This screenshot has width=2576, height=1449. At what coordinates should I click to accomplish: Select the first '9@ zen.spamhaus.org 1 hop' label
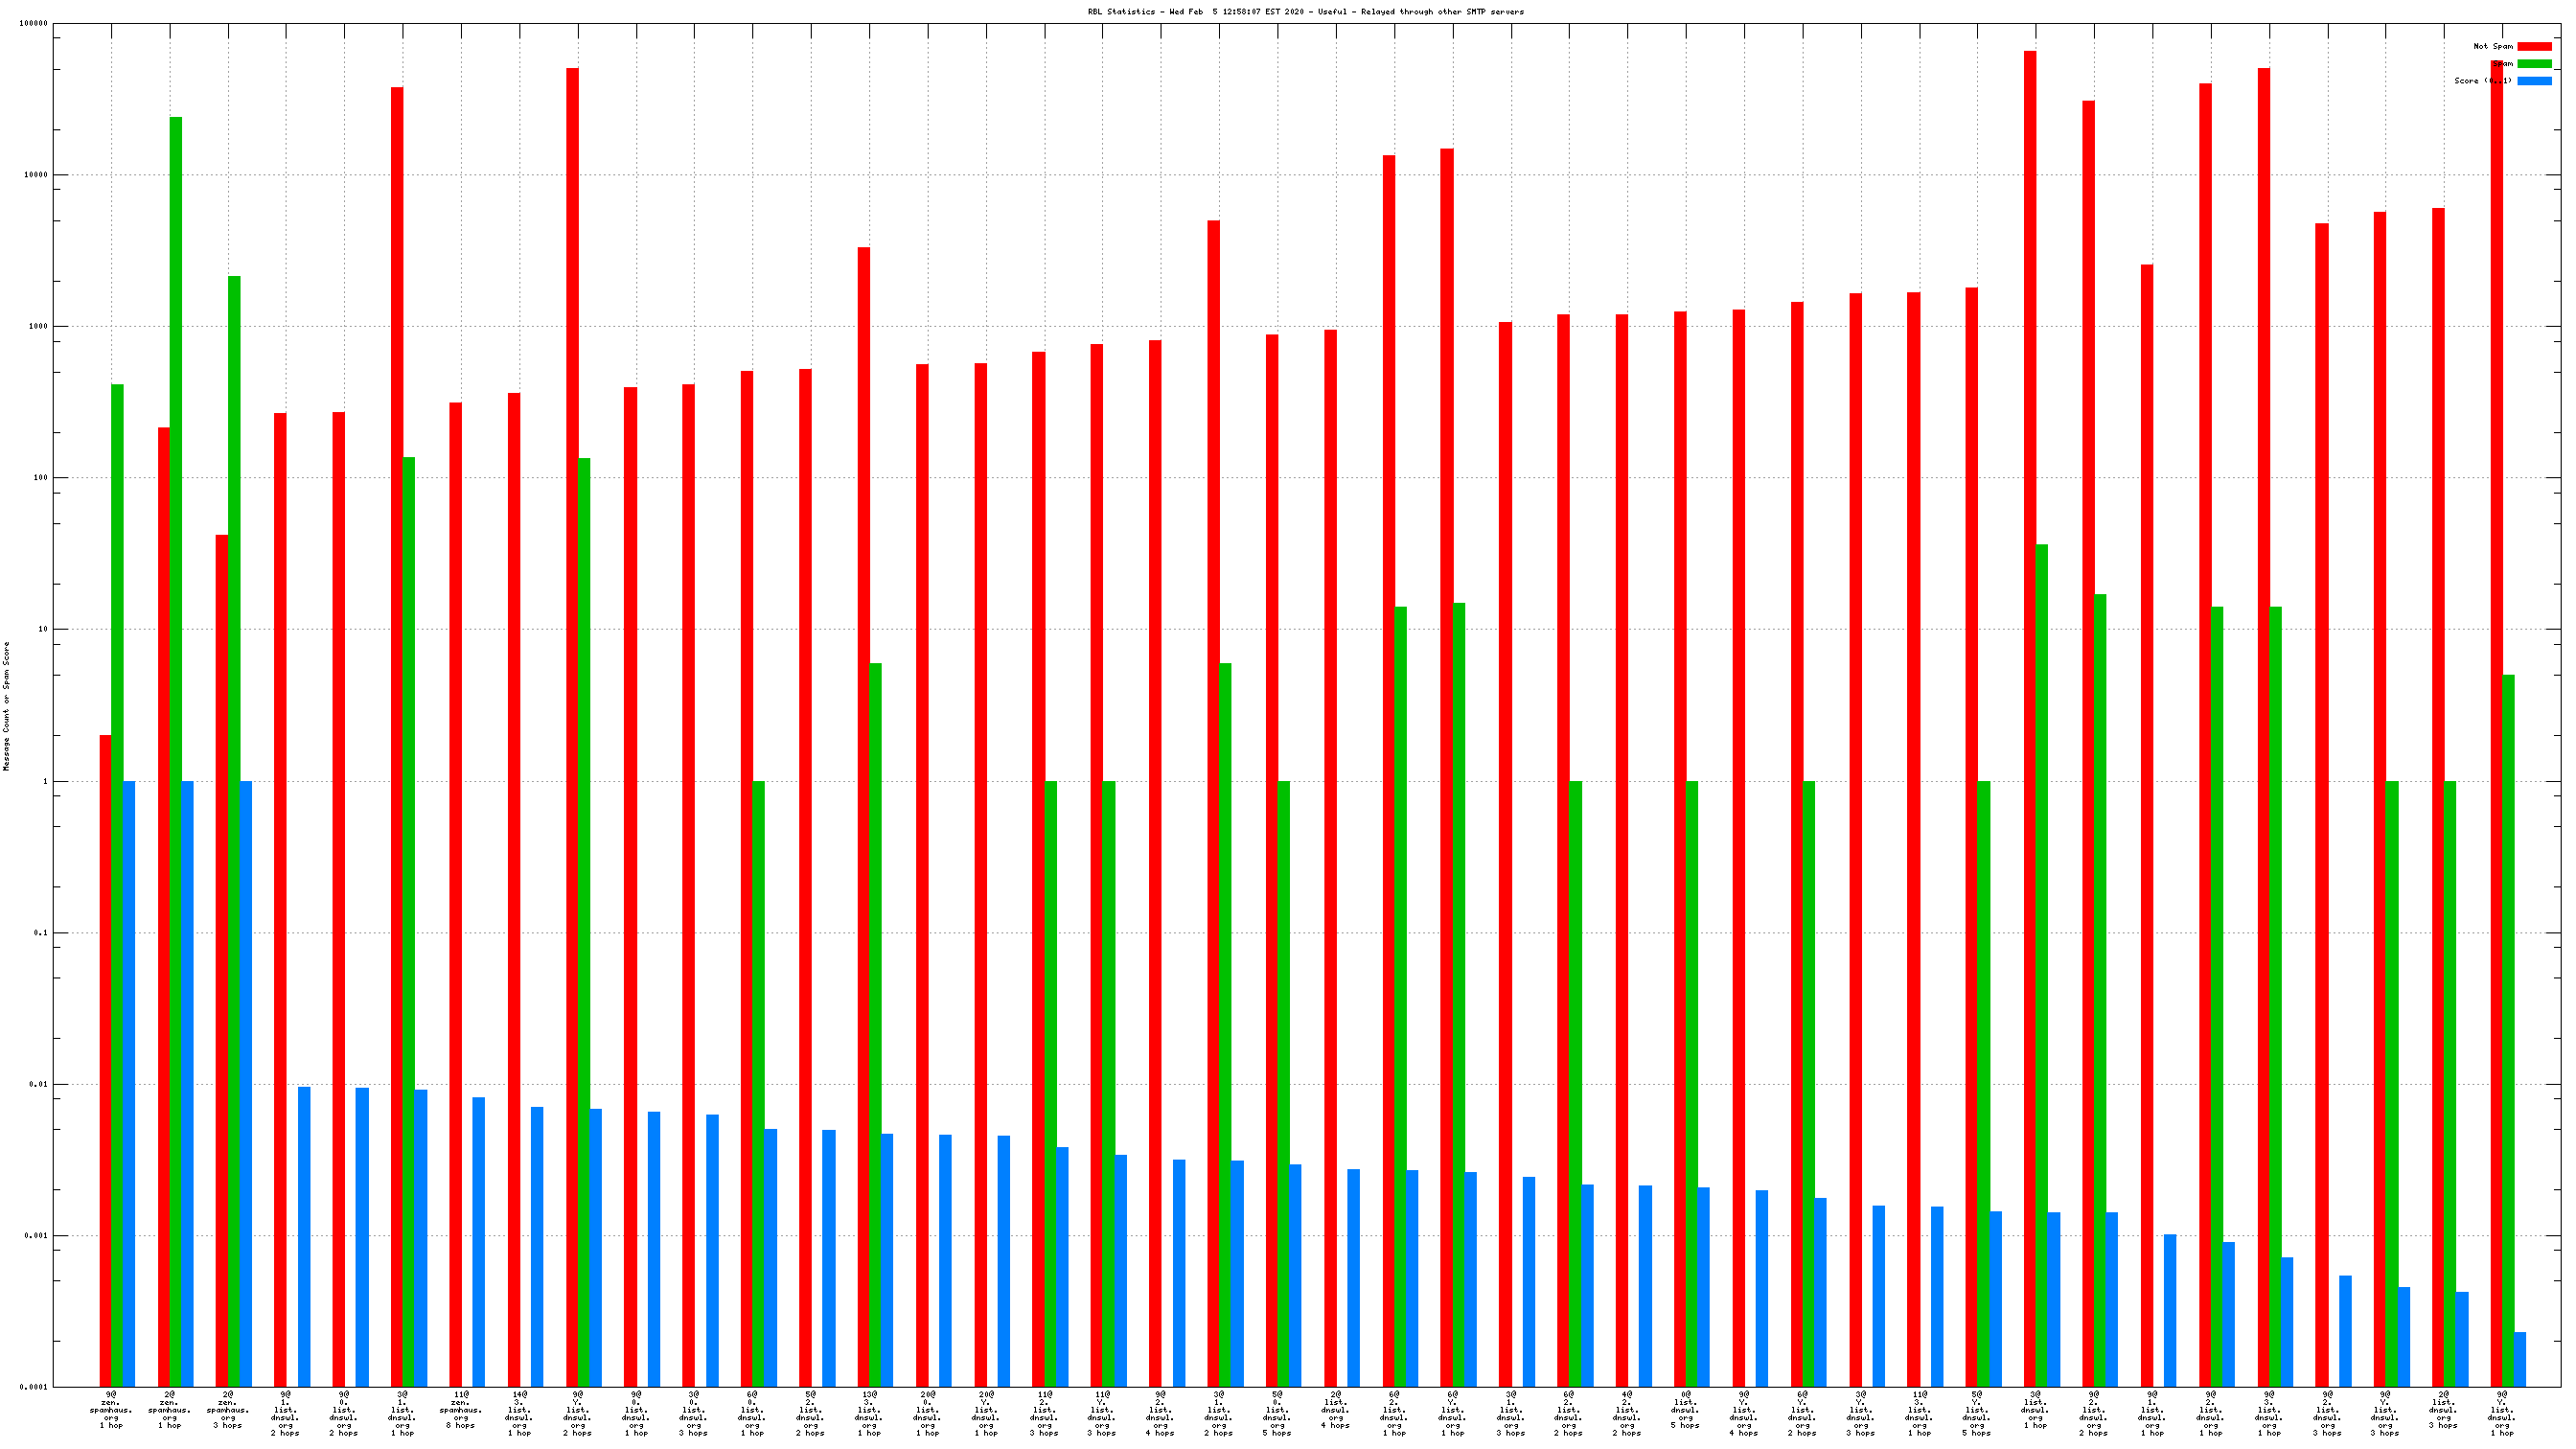(x=111, y=1410)
